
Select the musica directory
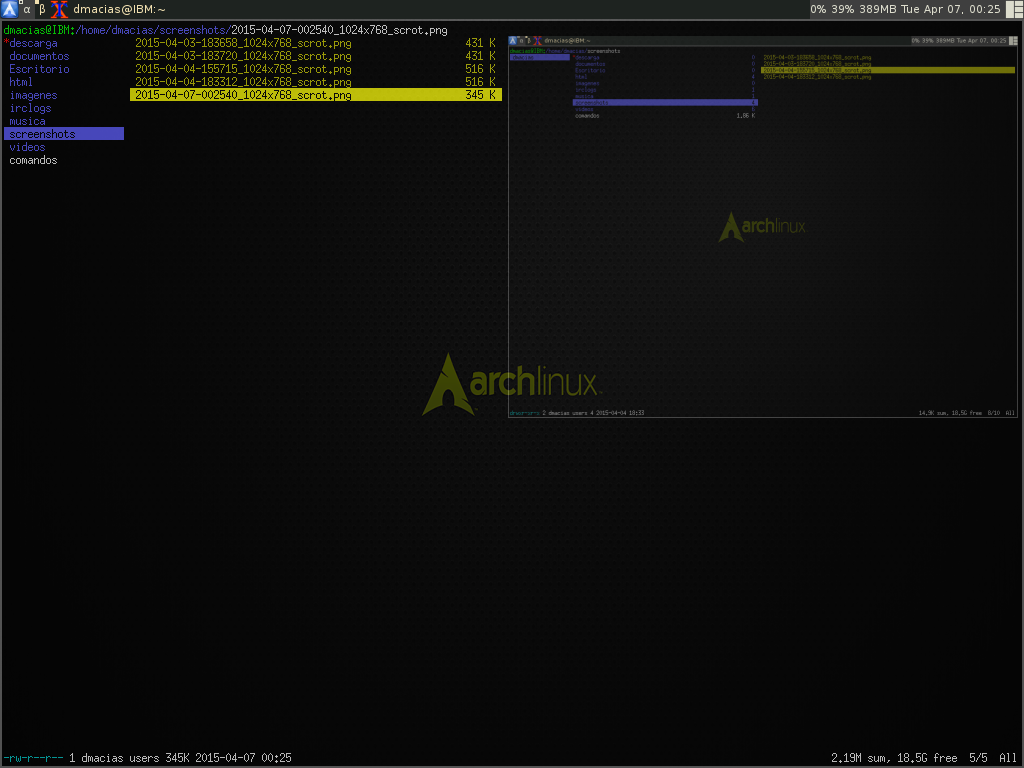click(27, 121)
